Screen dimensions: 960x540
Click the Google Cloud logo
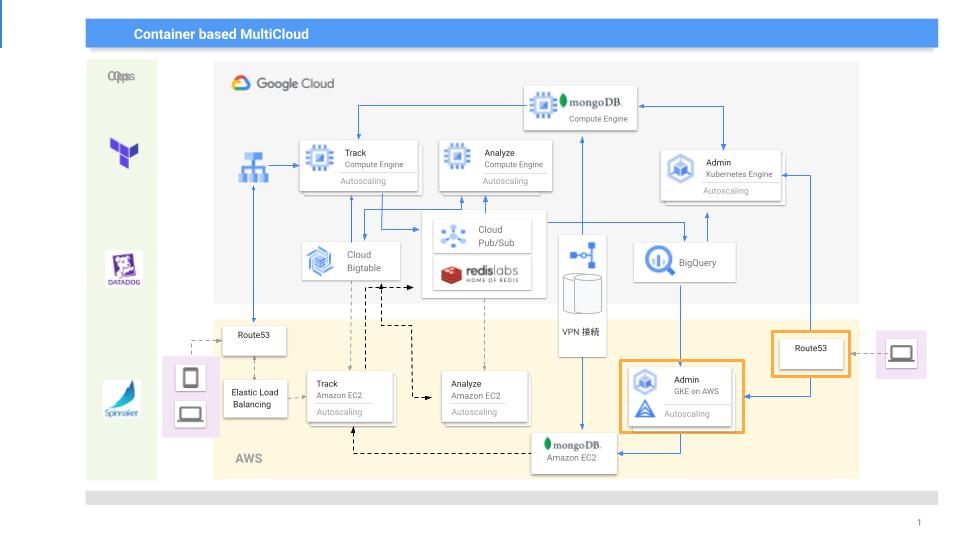tap(283, 84)
